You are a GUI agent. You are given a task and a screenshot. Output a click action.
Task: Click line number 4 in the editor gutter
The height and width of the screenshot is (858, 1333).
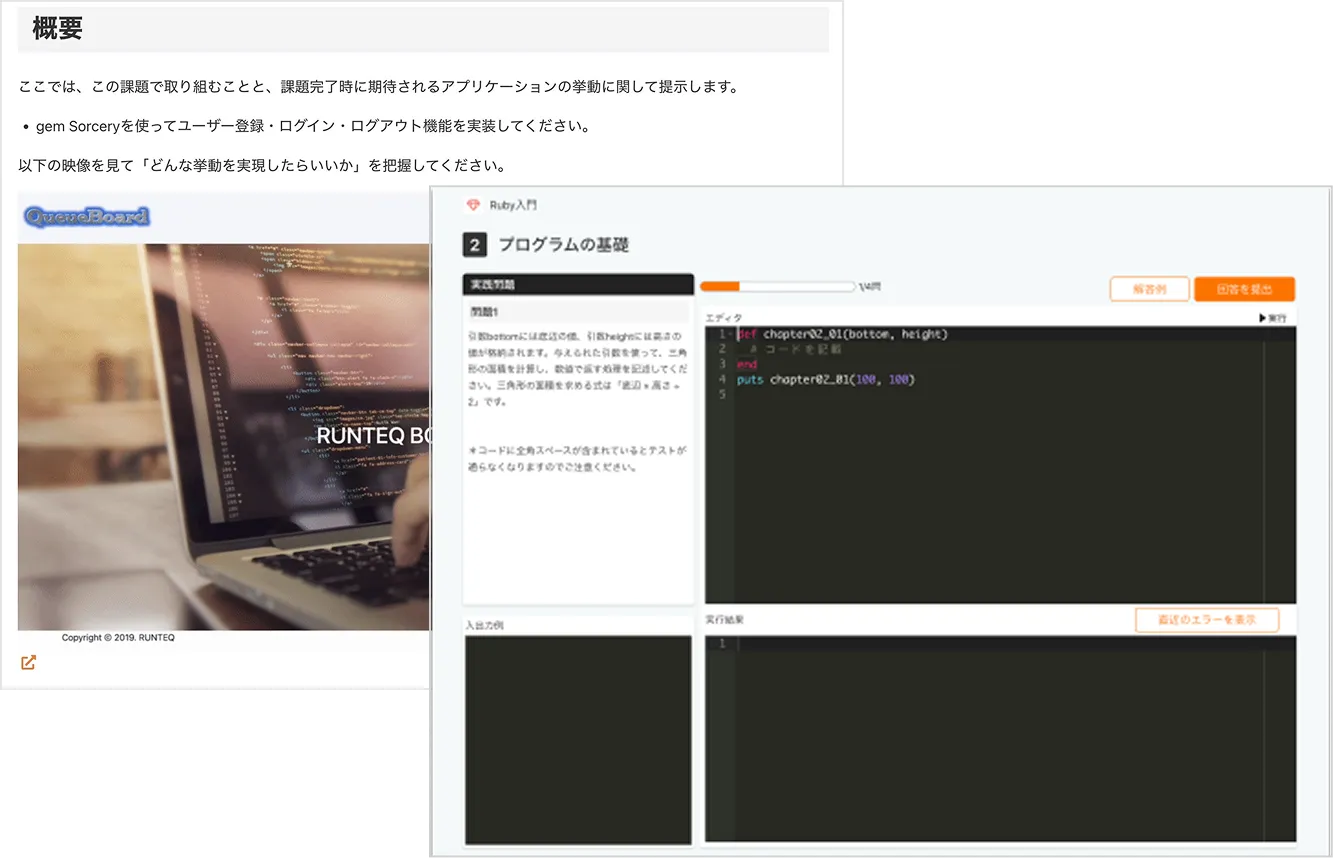click(722, 379)
